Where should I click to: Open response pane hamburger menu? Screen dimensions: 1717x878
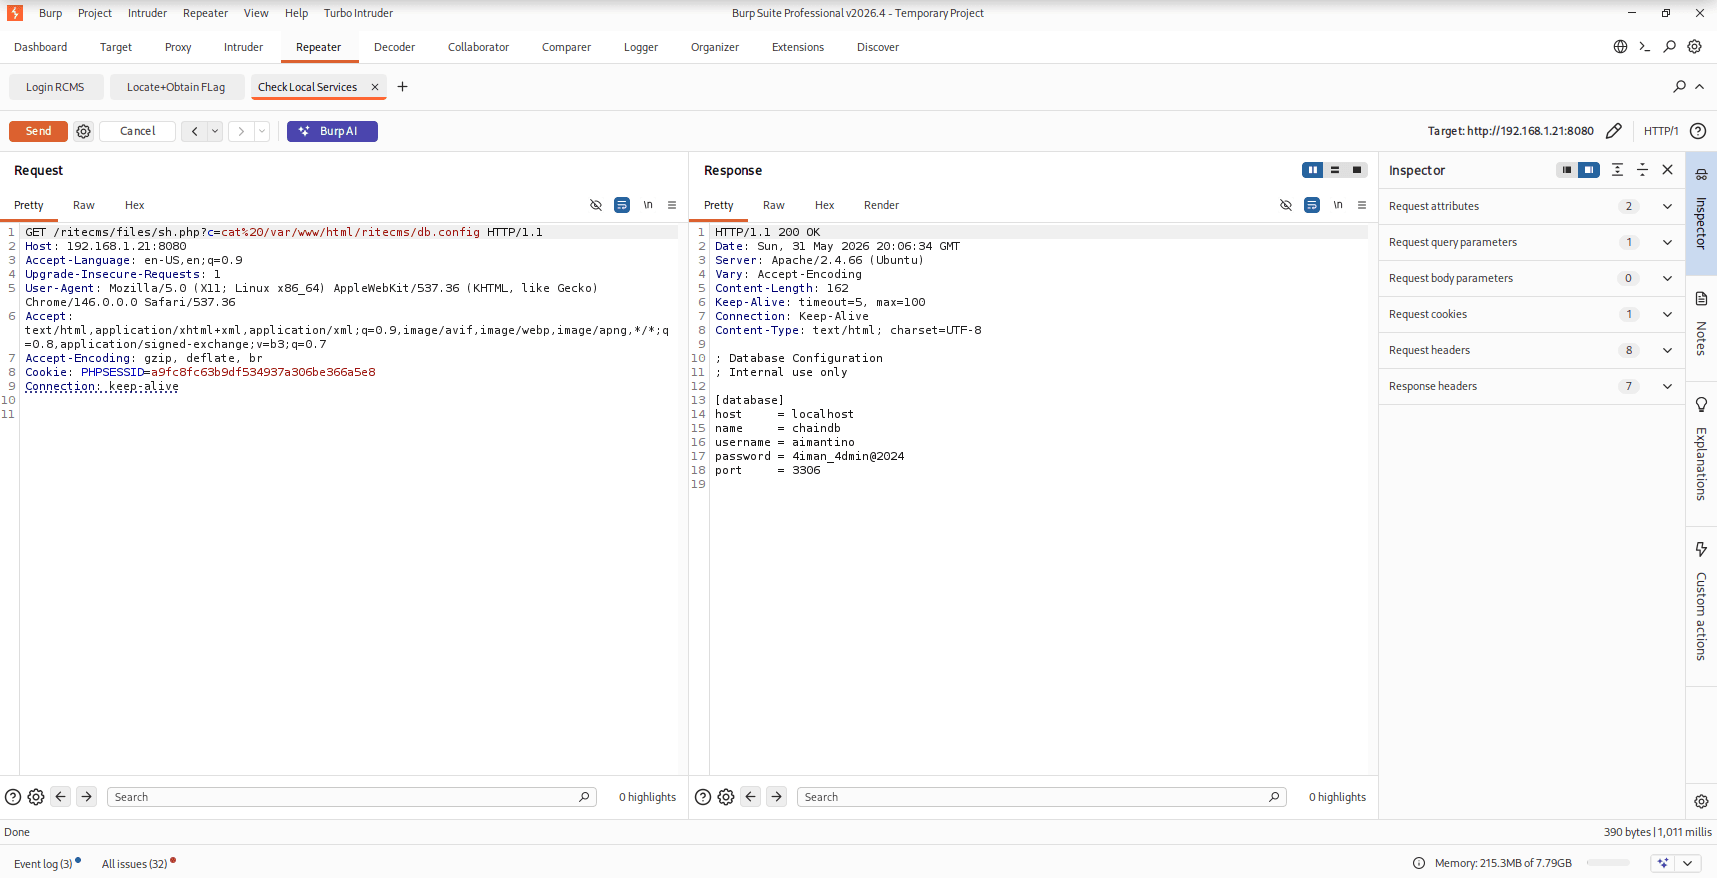click(1362, 205)
